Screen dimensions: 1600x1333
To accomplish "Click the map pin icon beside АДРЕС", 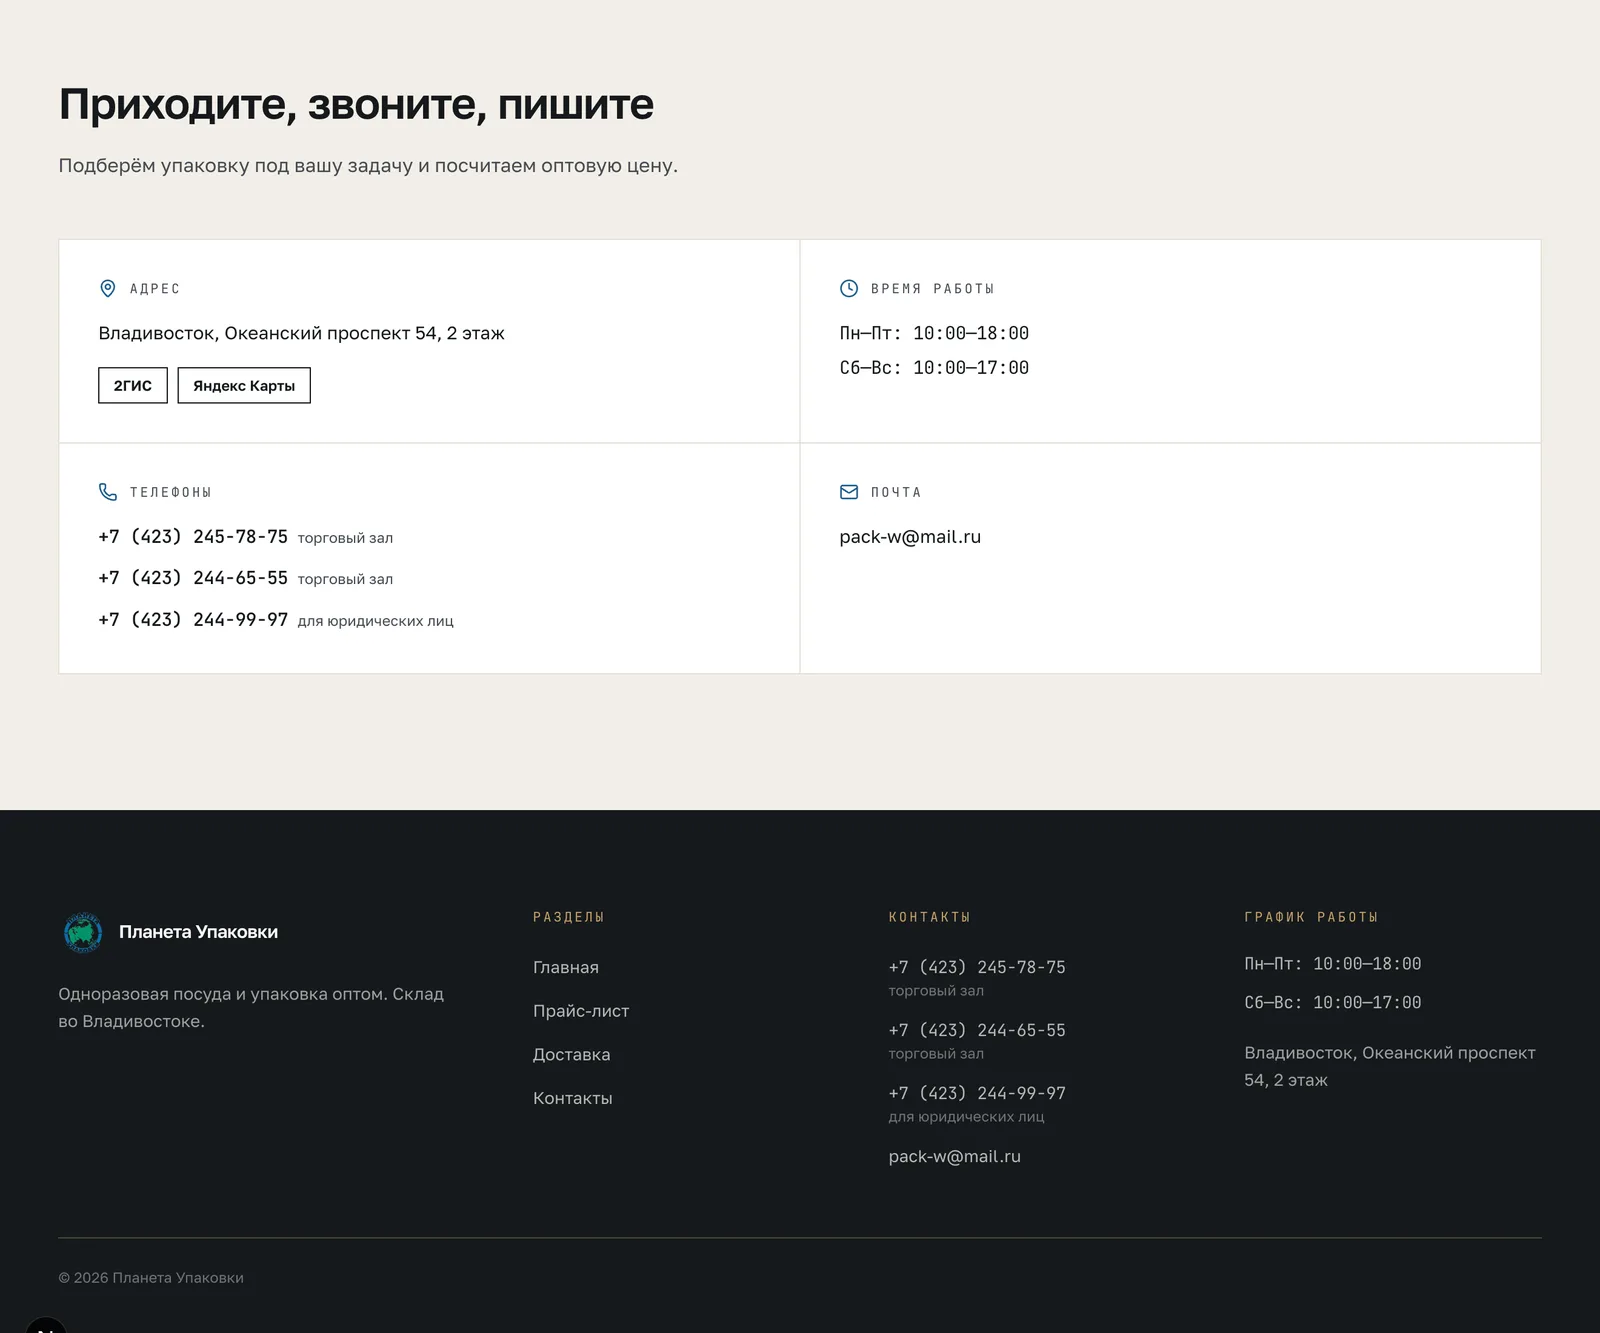I will click(x=108, y=289).
